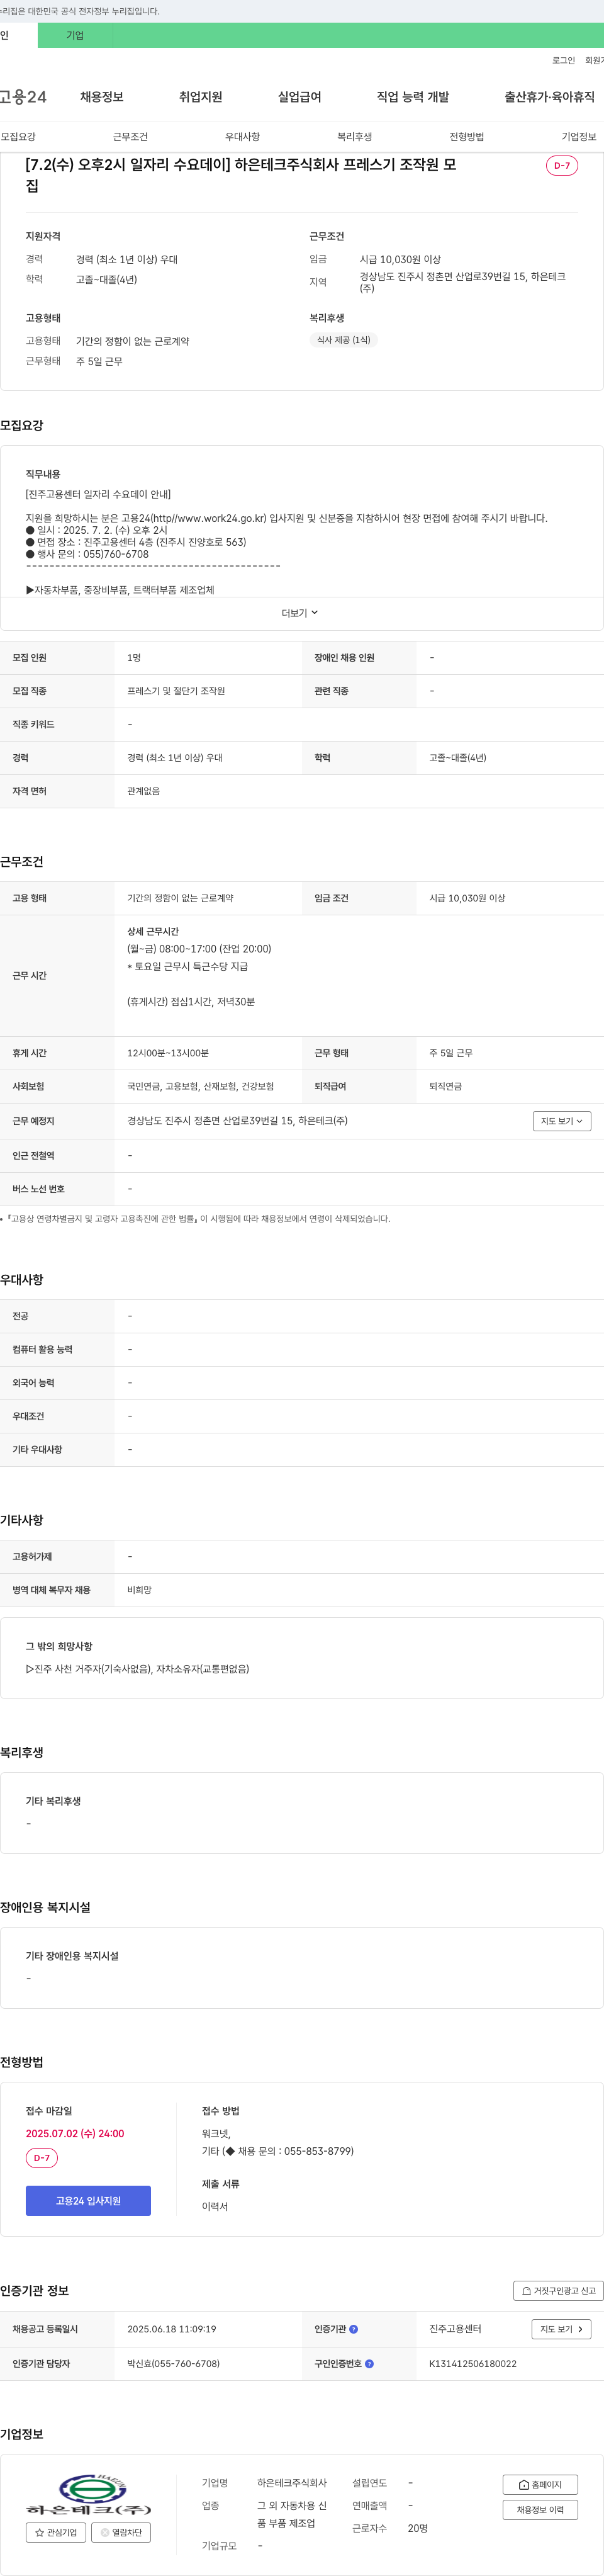Click the 하은테크(주) company logo

(x=88, y=2495)
